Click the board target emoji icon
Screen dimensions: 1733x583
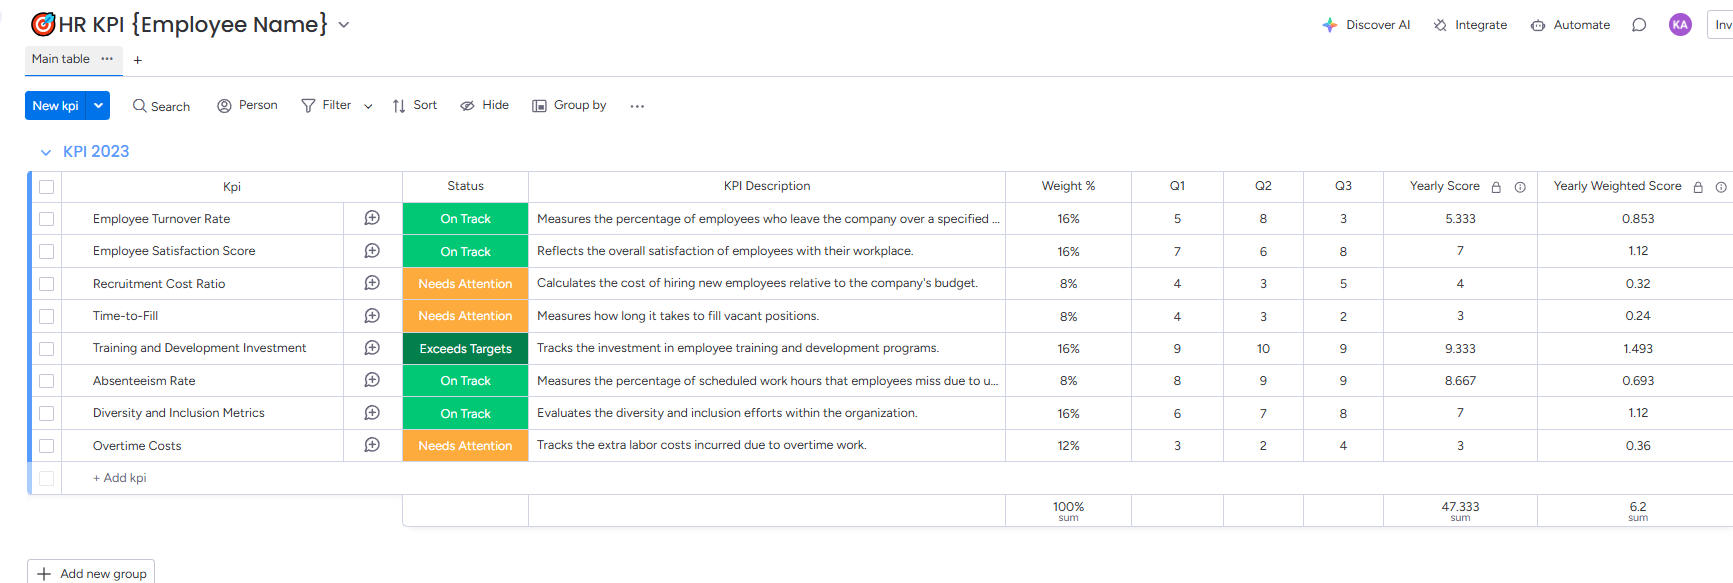43,24
